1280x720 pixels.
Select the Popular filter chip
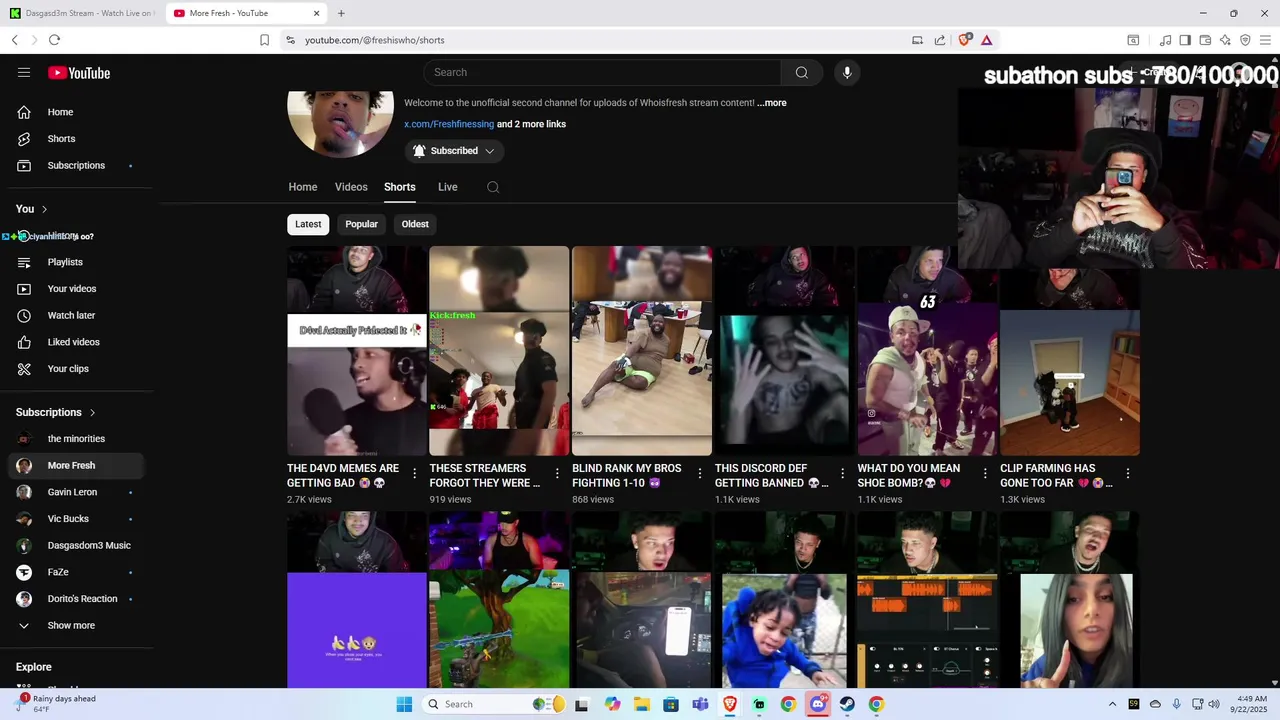[361, 224]
